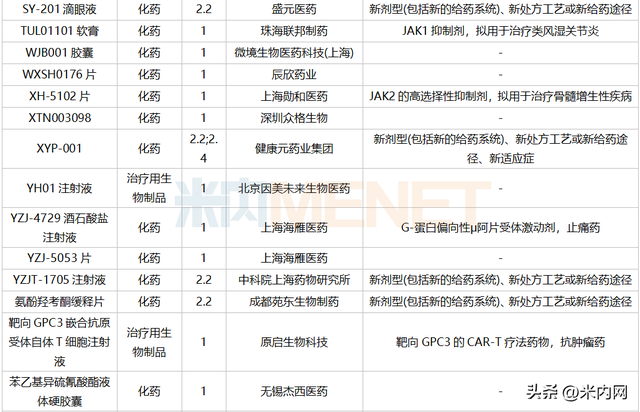This screenshot has width=640, height=412.
Task: Click WXSH0176 片 cell
Action: [x=60, y=75]
